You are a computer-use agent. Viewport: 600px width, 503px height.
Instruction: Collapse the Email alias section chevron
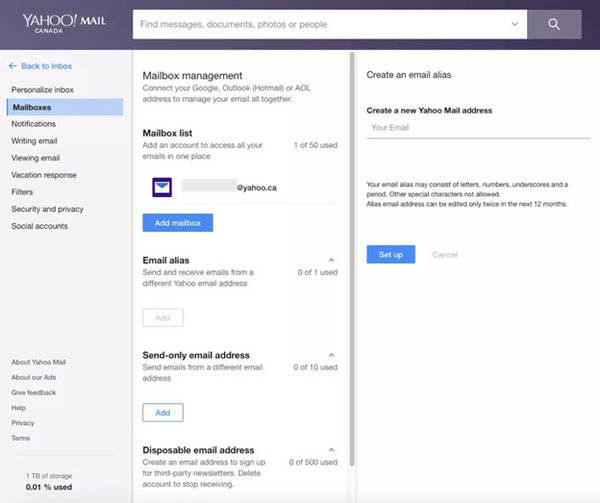[x=331, y=260]
